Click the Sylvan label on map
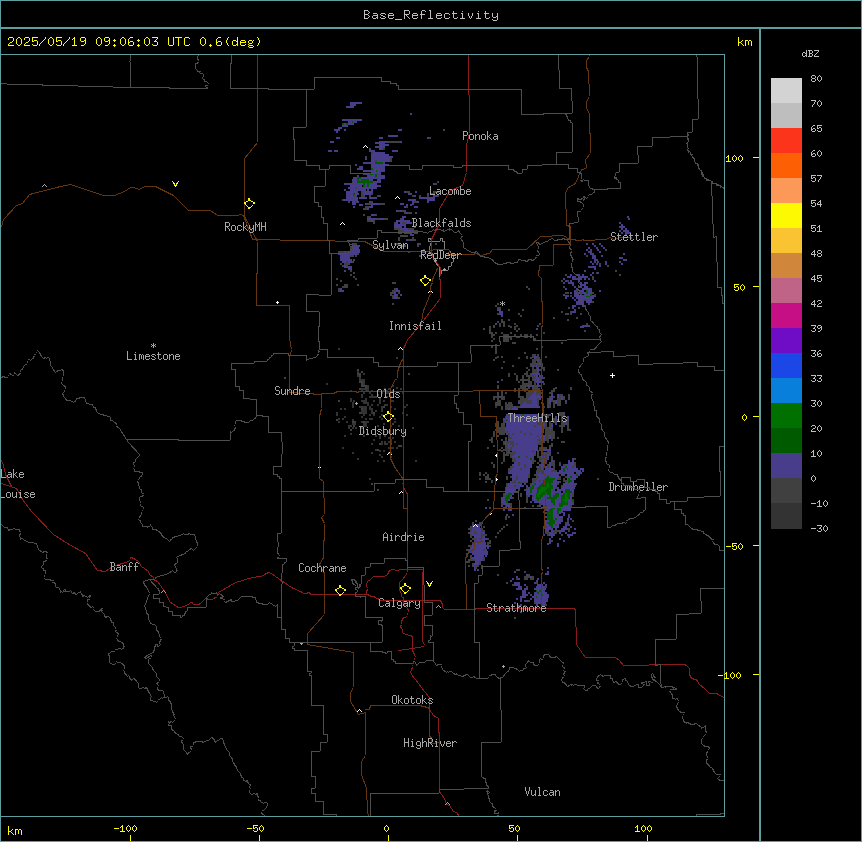This screenshot has width=862, height=842. [x=390, y=245]
